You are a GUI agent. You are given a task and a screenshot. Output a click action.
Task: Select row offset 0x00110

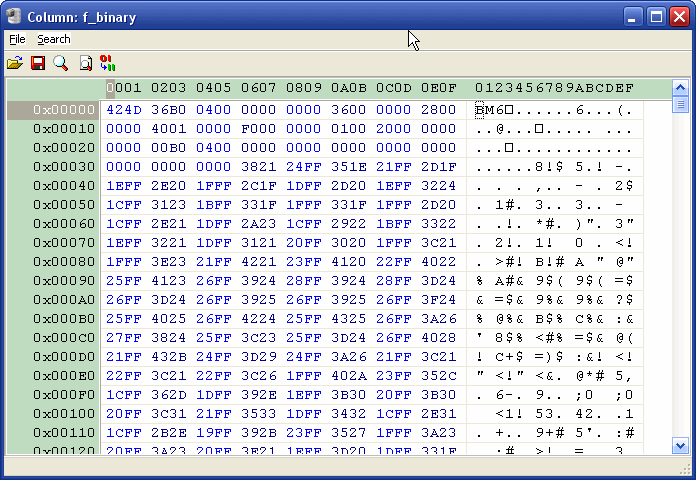click(x=64, y=433)
